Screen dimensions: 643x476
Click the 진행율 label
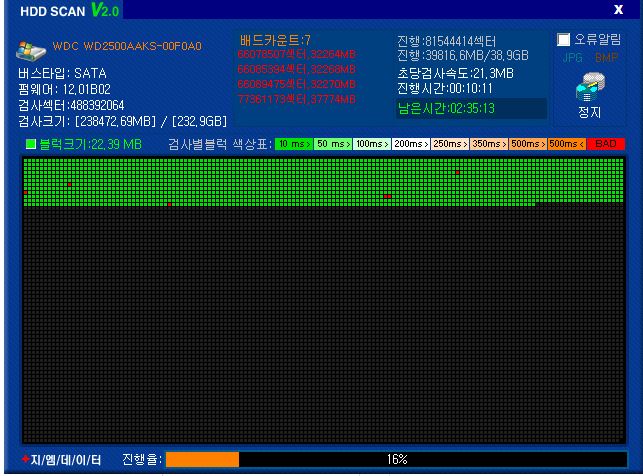(x=142, y=459)
